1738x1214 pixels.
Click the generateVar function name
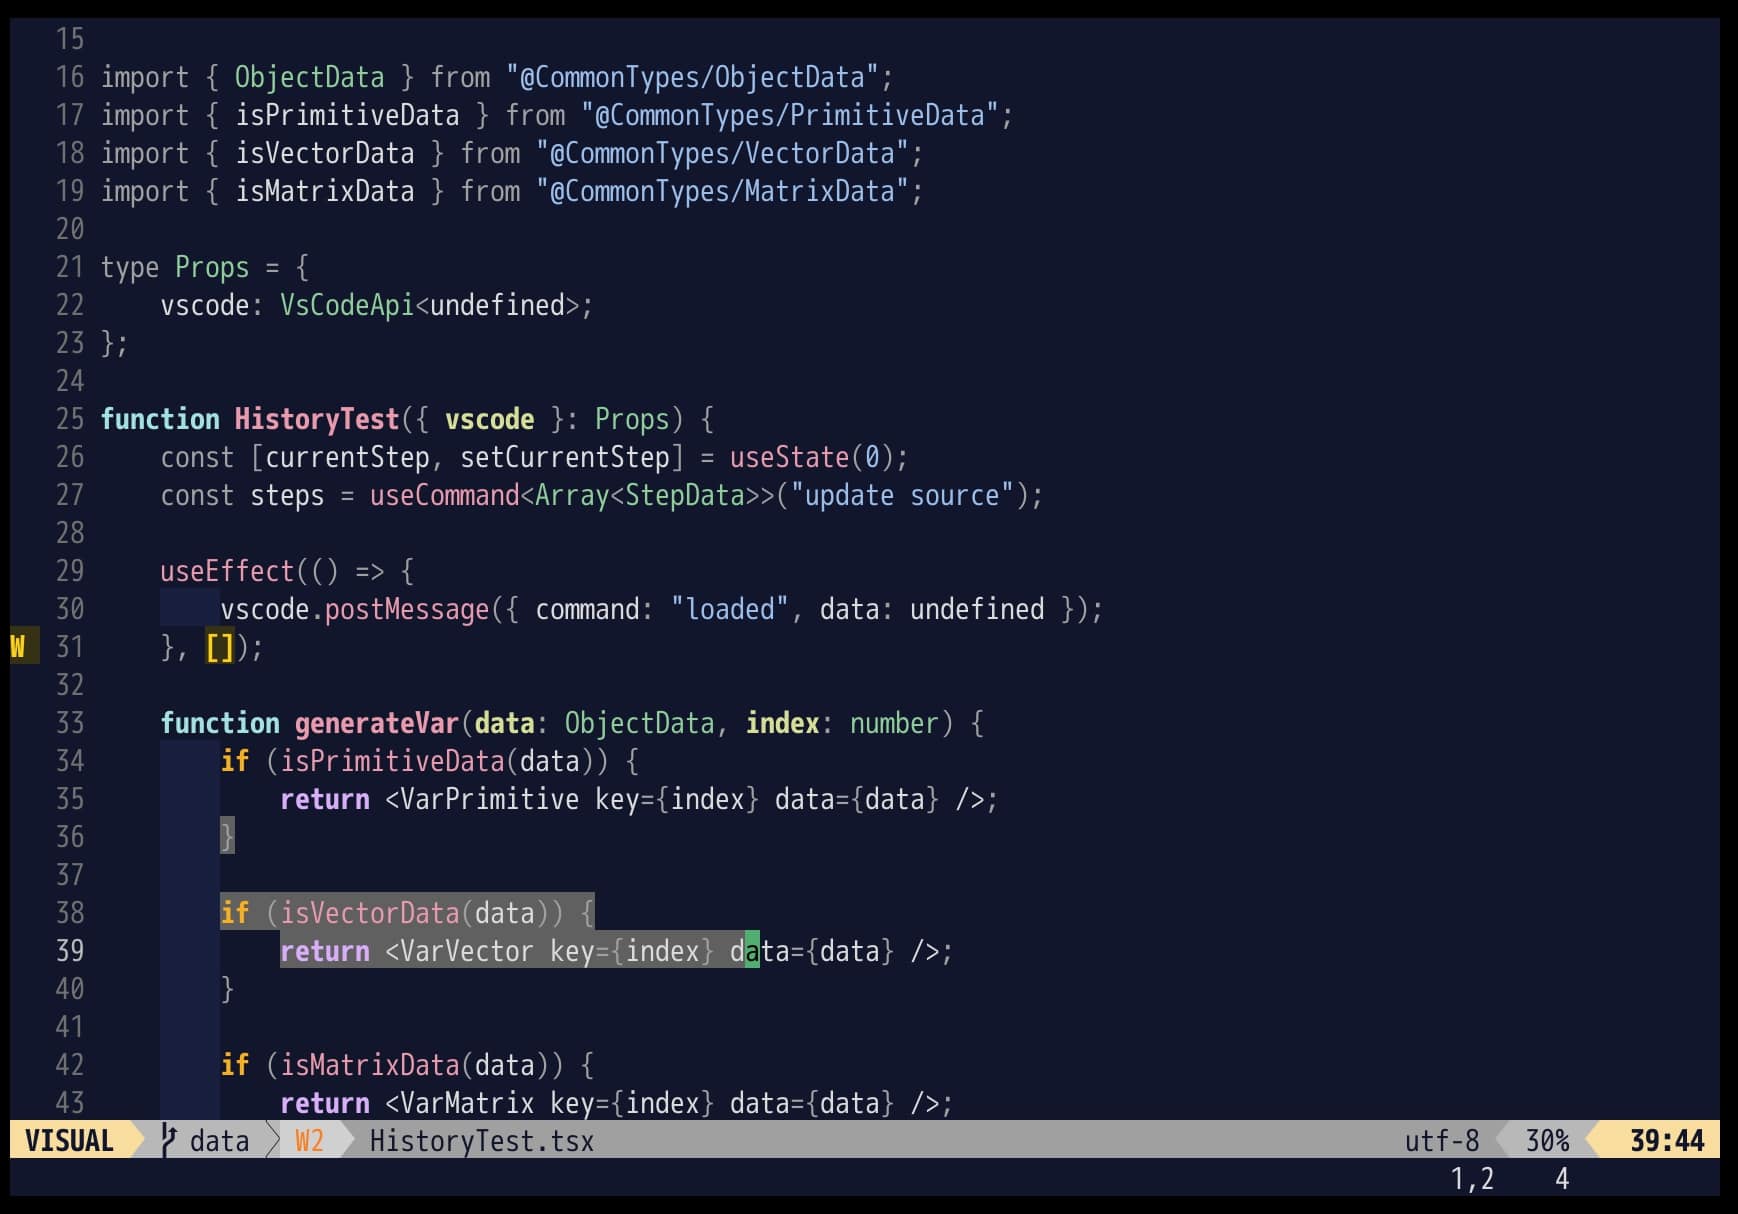click(x=377, y=723)
